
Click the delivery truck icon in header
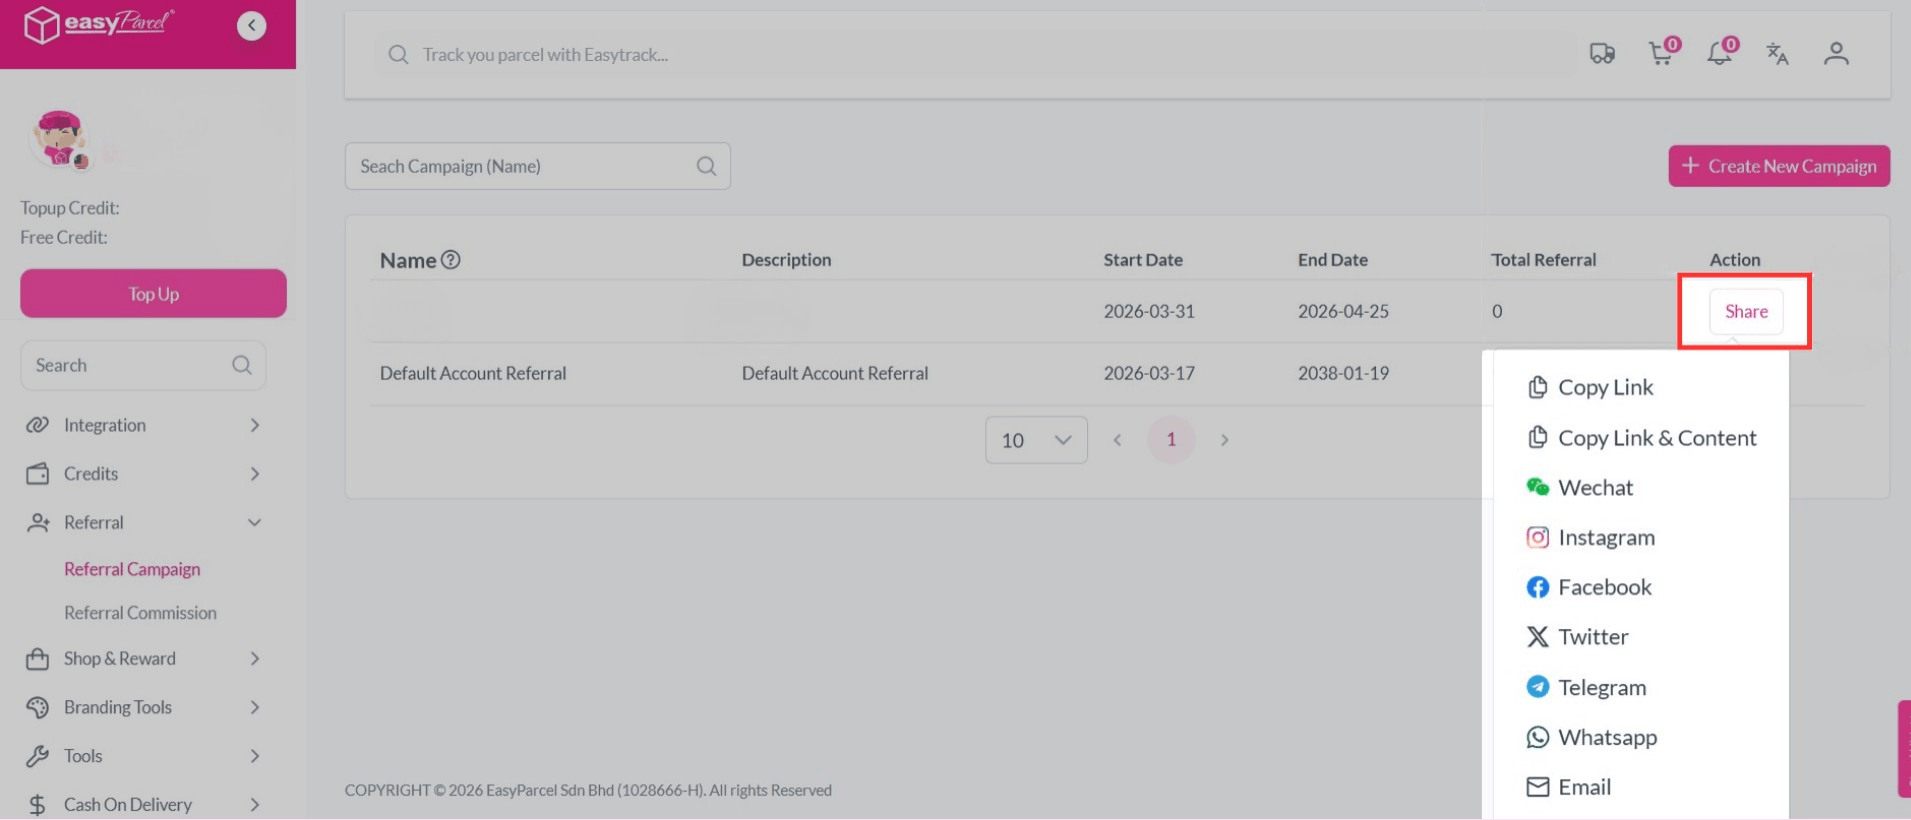tap(1602, 54)
